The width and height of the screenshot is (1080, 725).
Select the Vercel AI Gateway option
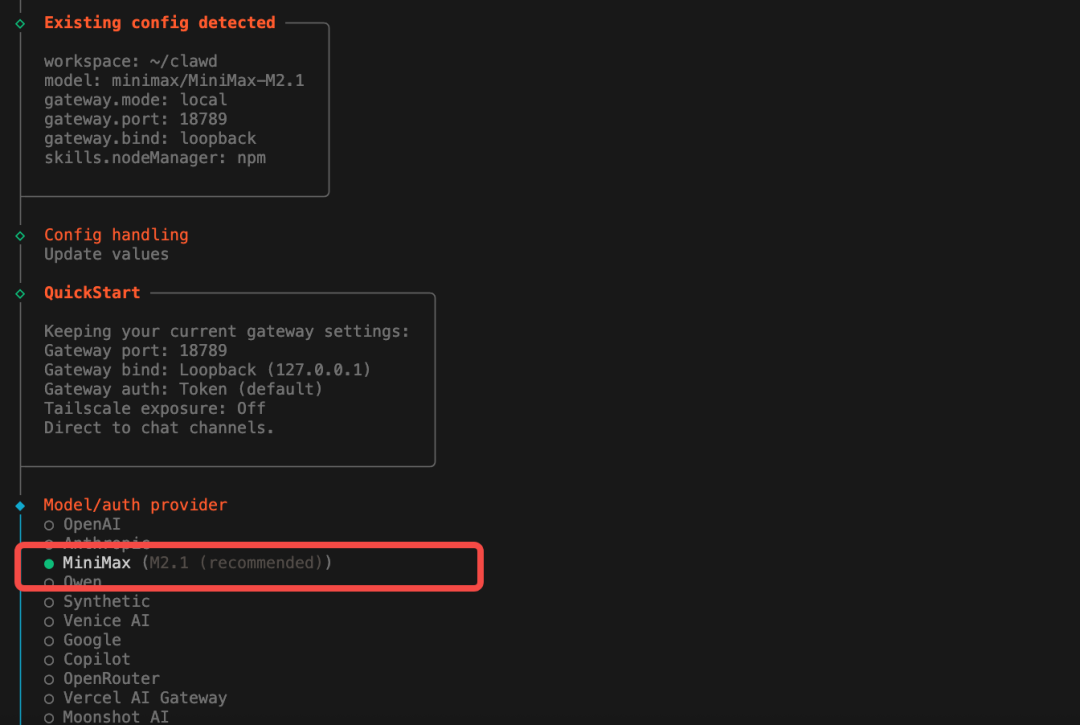tap(144, 698)
